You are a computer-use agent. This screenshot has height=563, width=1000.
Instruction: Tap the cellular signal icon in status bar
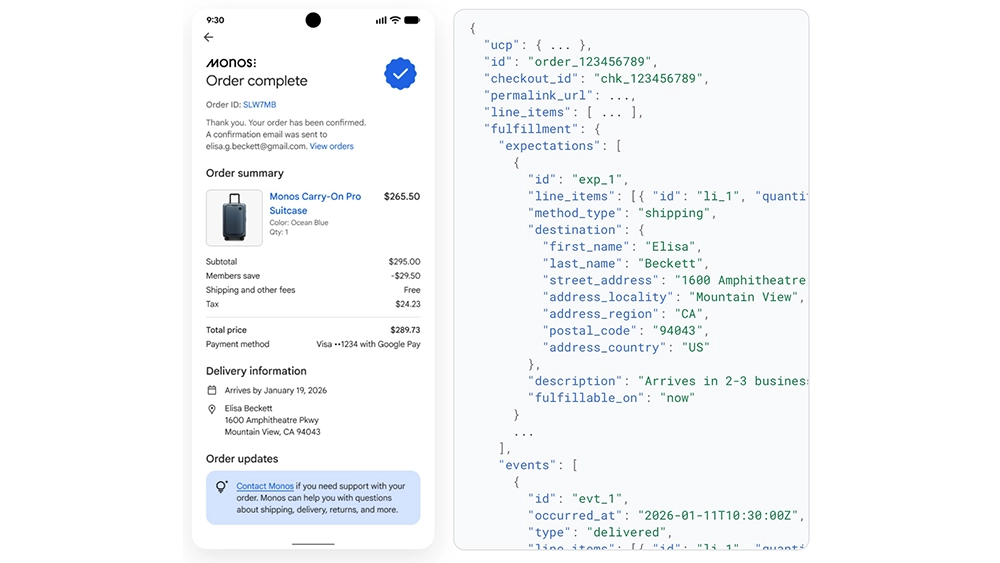tap(381, 20)
